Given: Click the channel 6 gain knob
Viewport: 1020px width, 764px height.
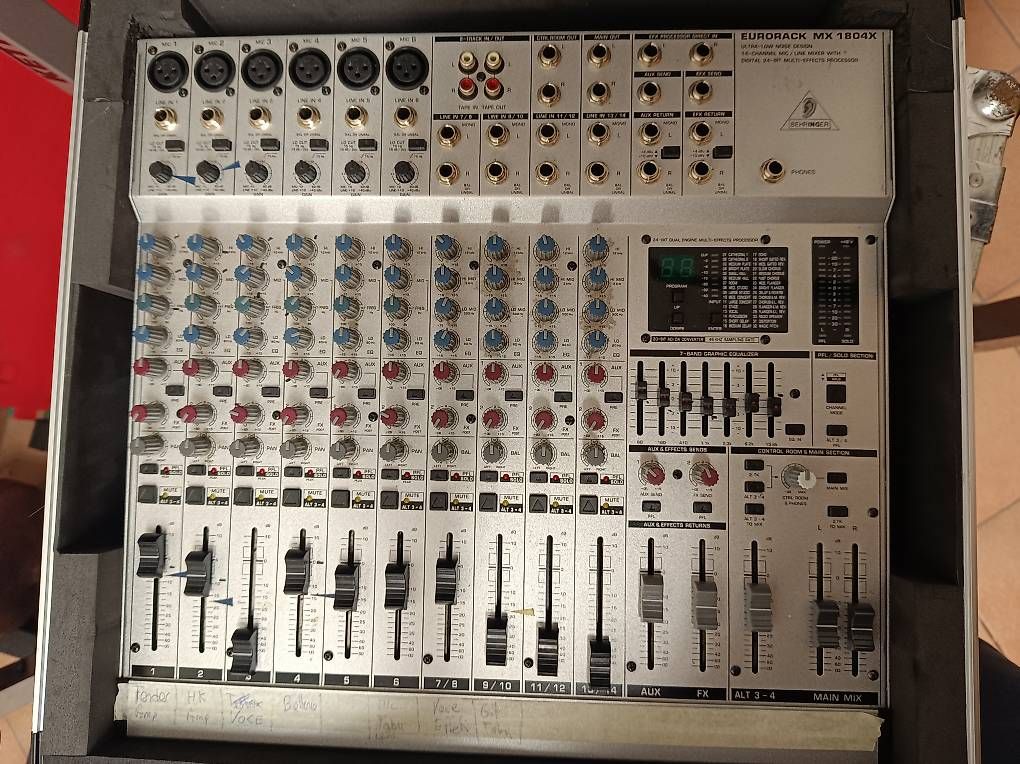Looking at the screenshot, I should tap(403, 172).
